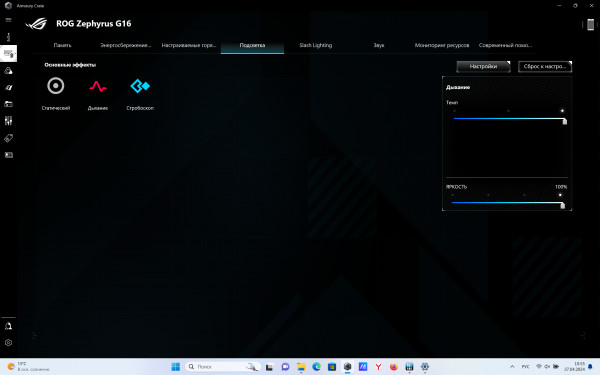Viewport: 600px width, 375px height.
Task: Open the Звук tab
Action: pos(378,45)
